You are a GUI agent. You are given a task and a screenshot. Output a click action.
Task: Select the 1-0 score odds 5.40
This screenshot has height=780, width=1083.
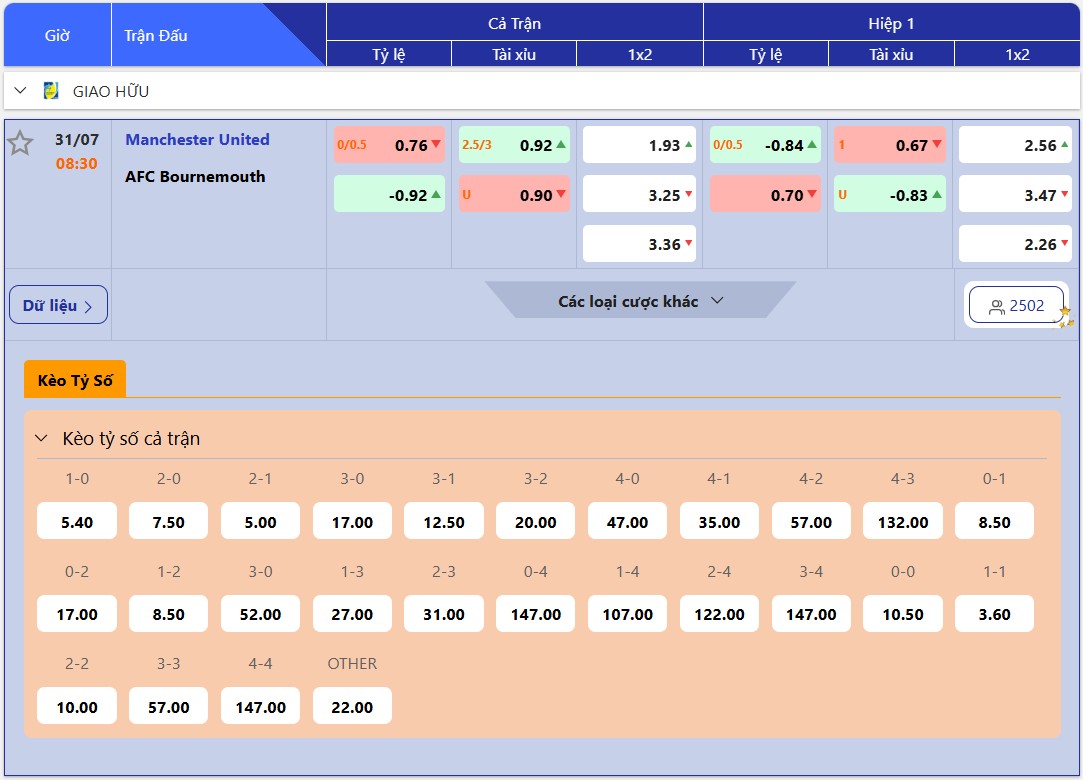coord(77,522)
